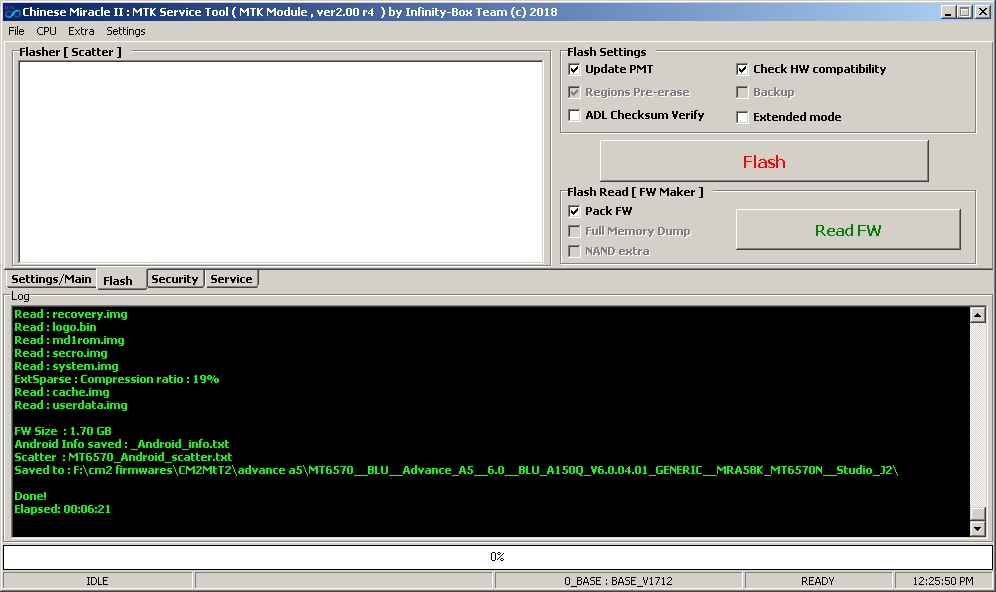Click the log scrollbar thumb
996x592 pixels.
[x=978, y=514]
